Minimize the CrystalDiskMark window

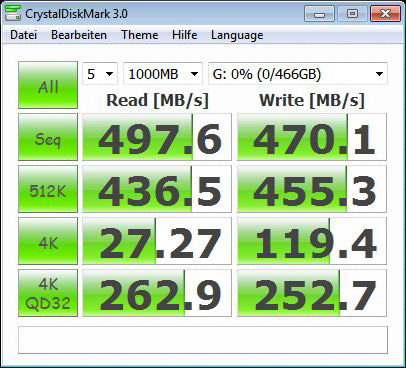319,14
